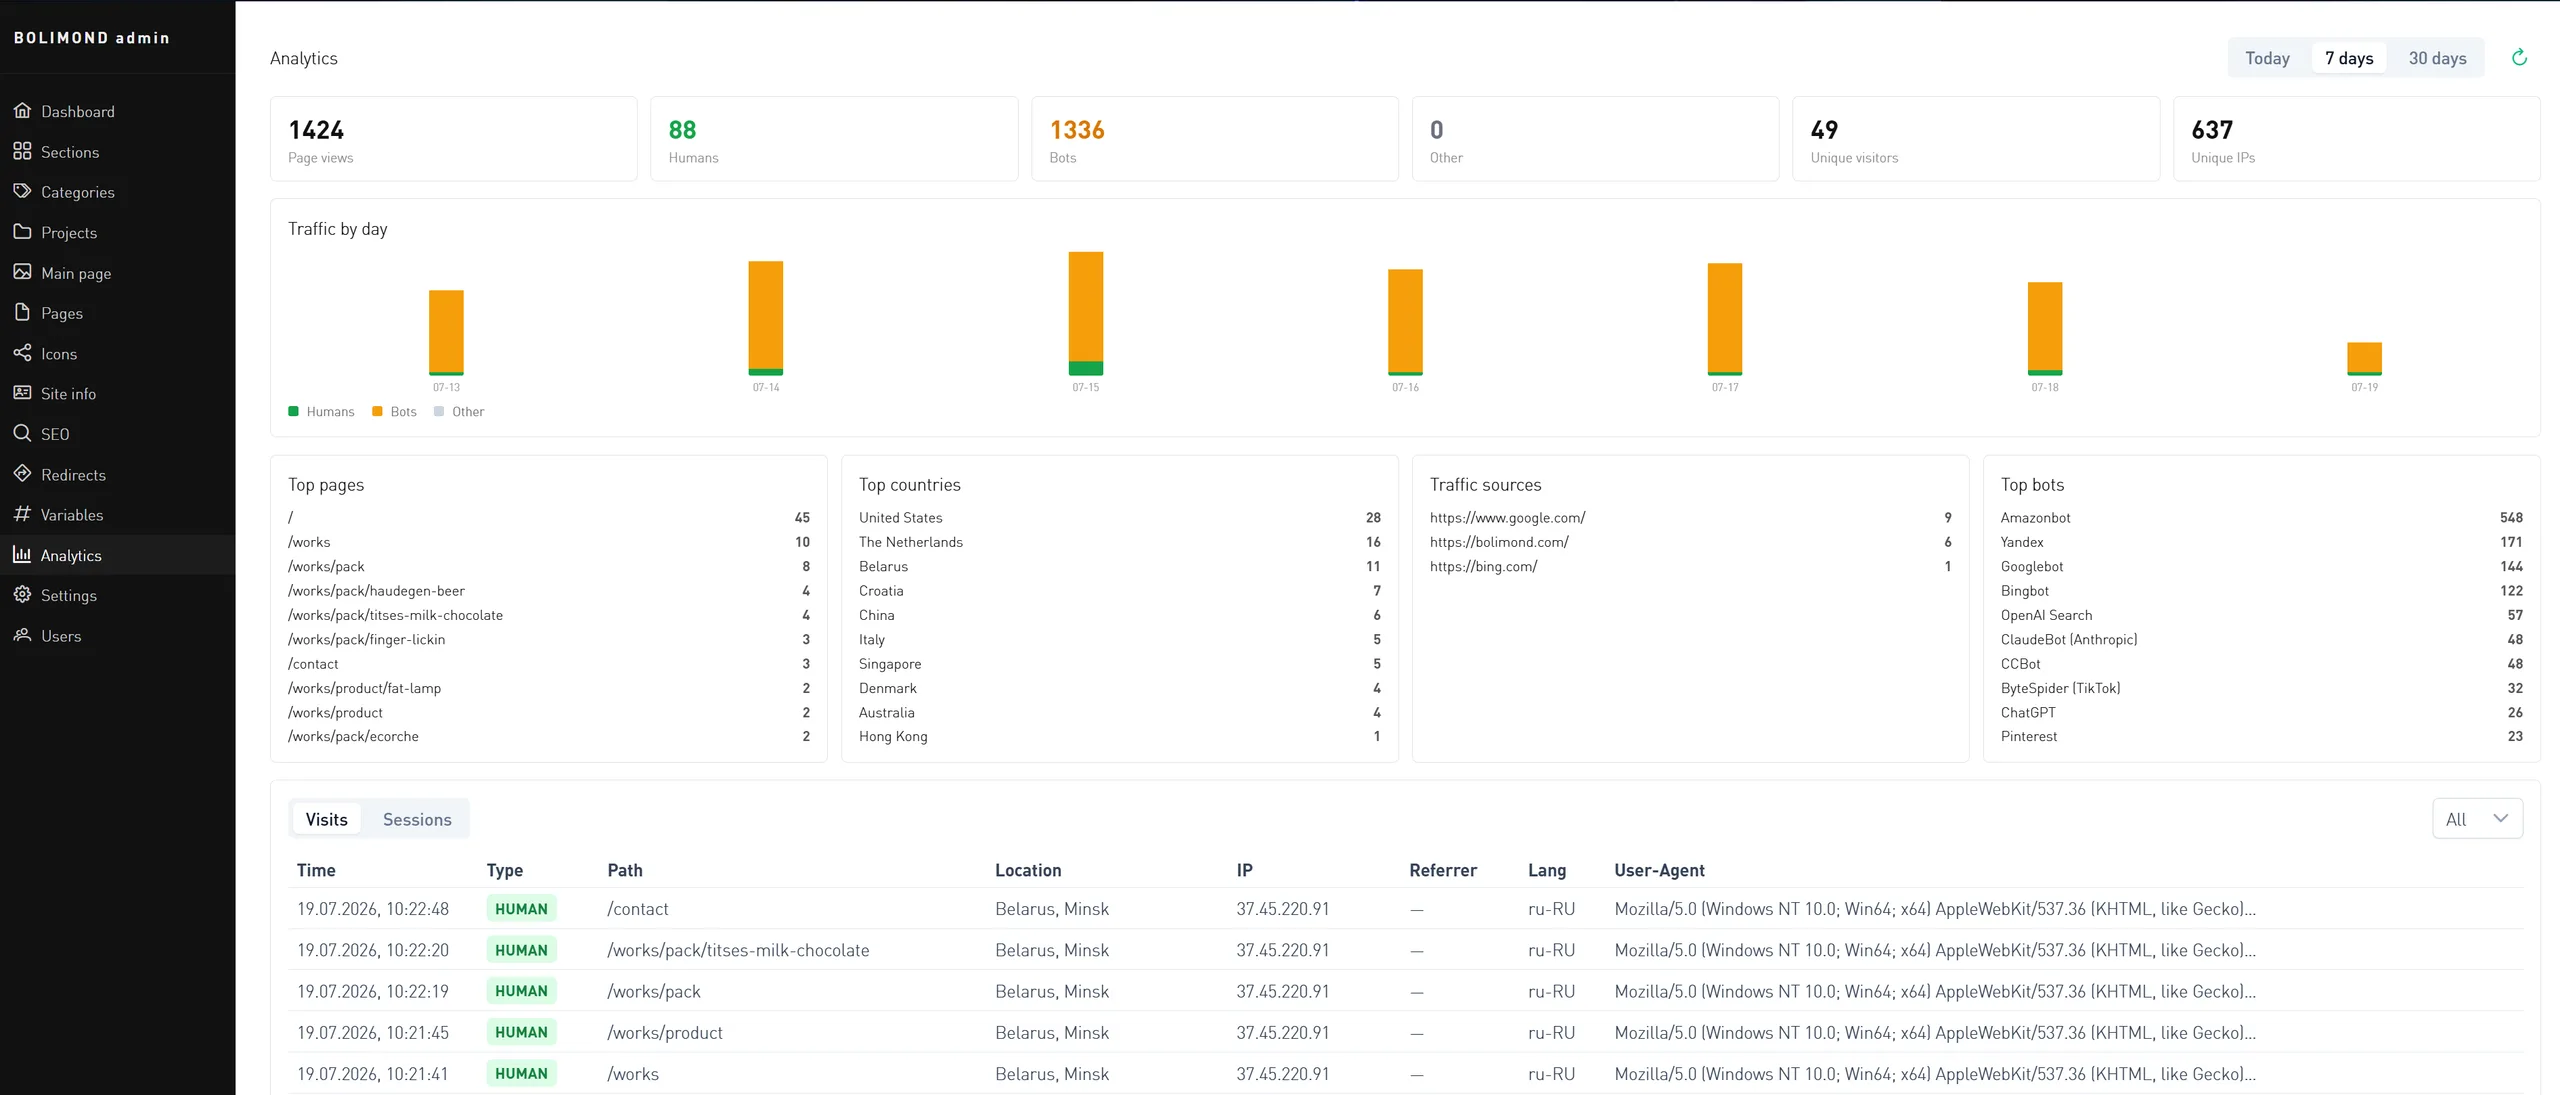
Task: Click the Variables hash icon
Action: coord(22,514)
